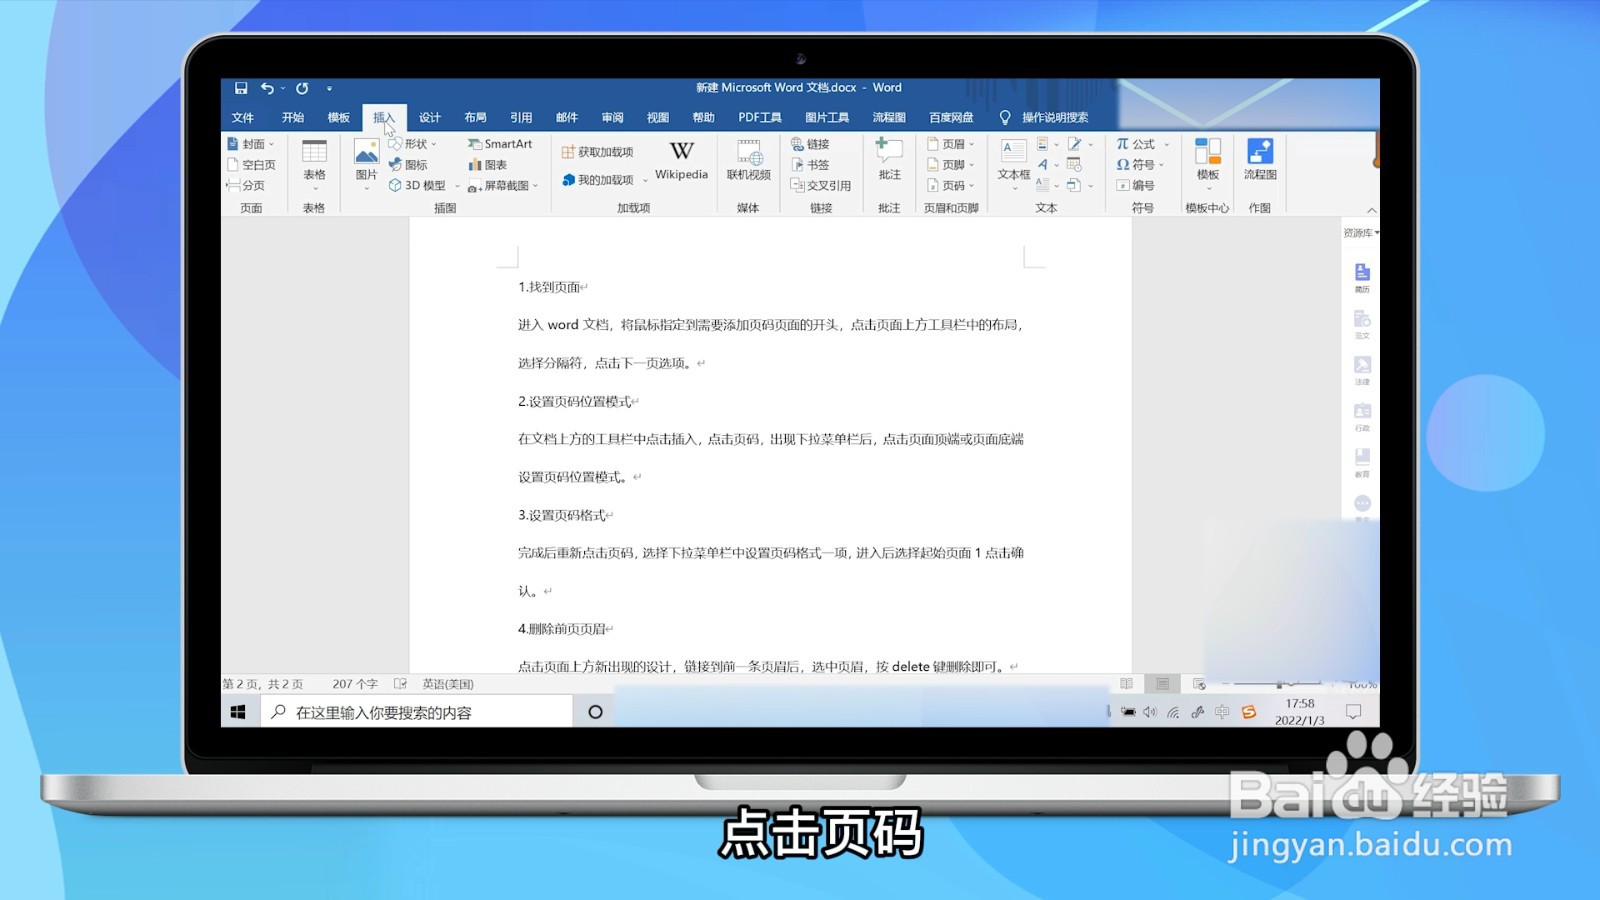
Task: Adjust the zoom slider in status bar
Action: [1280, 684]
